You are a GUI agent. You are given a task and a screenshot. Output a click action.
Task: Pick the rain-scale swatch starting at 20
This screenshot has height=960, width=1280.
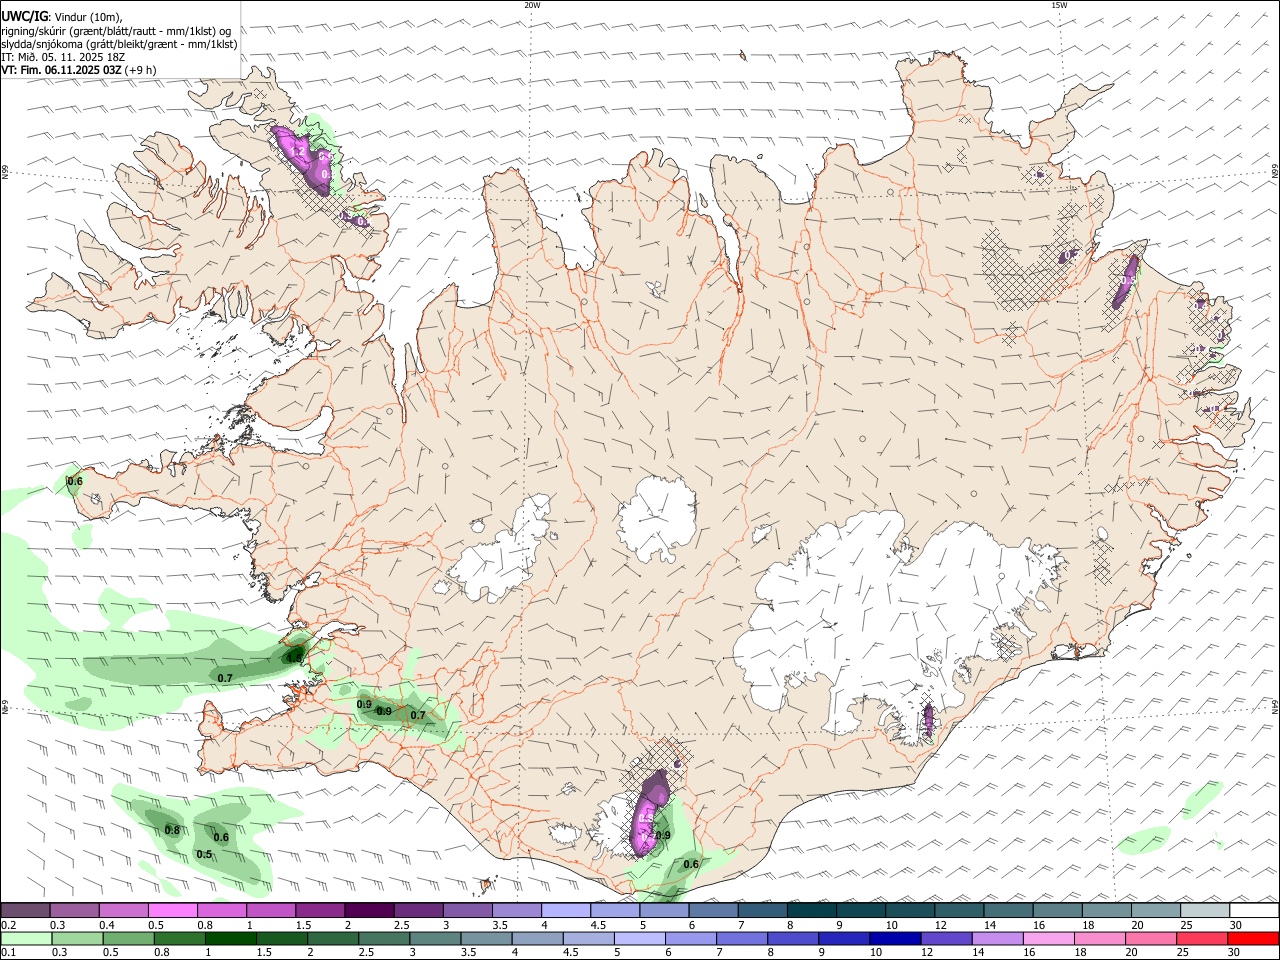(1149, 939)
